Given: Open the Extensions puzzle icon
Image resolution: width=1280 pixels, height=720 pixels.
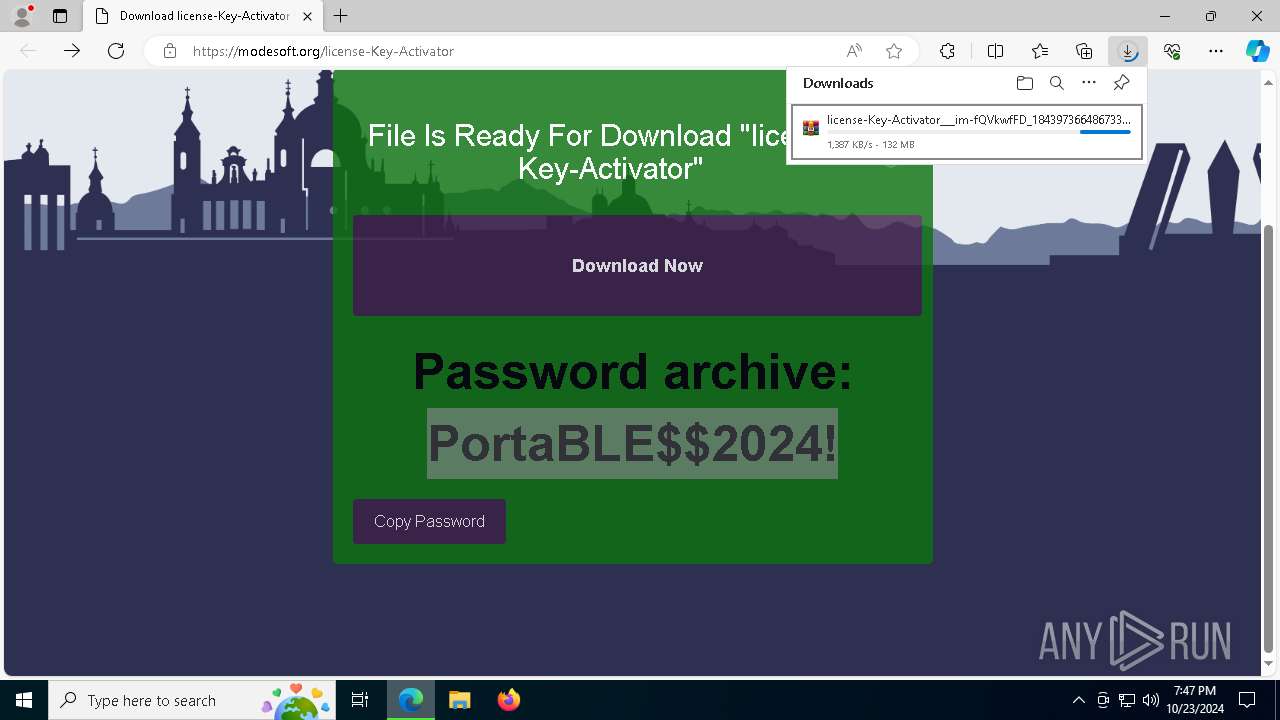Looking at the screenshot, I should tap(947, 51).
